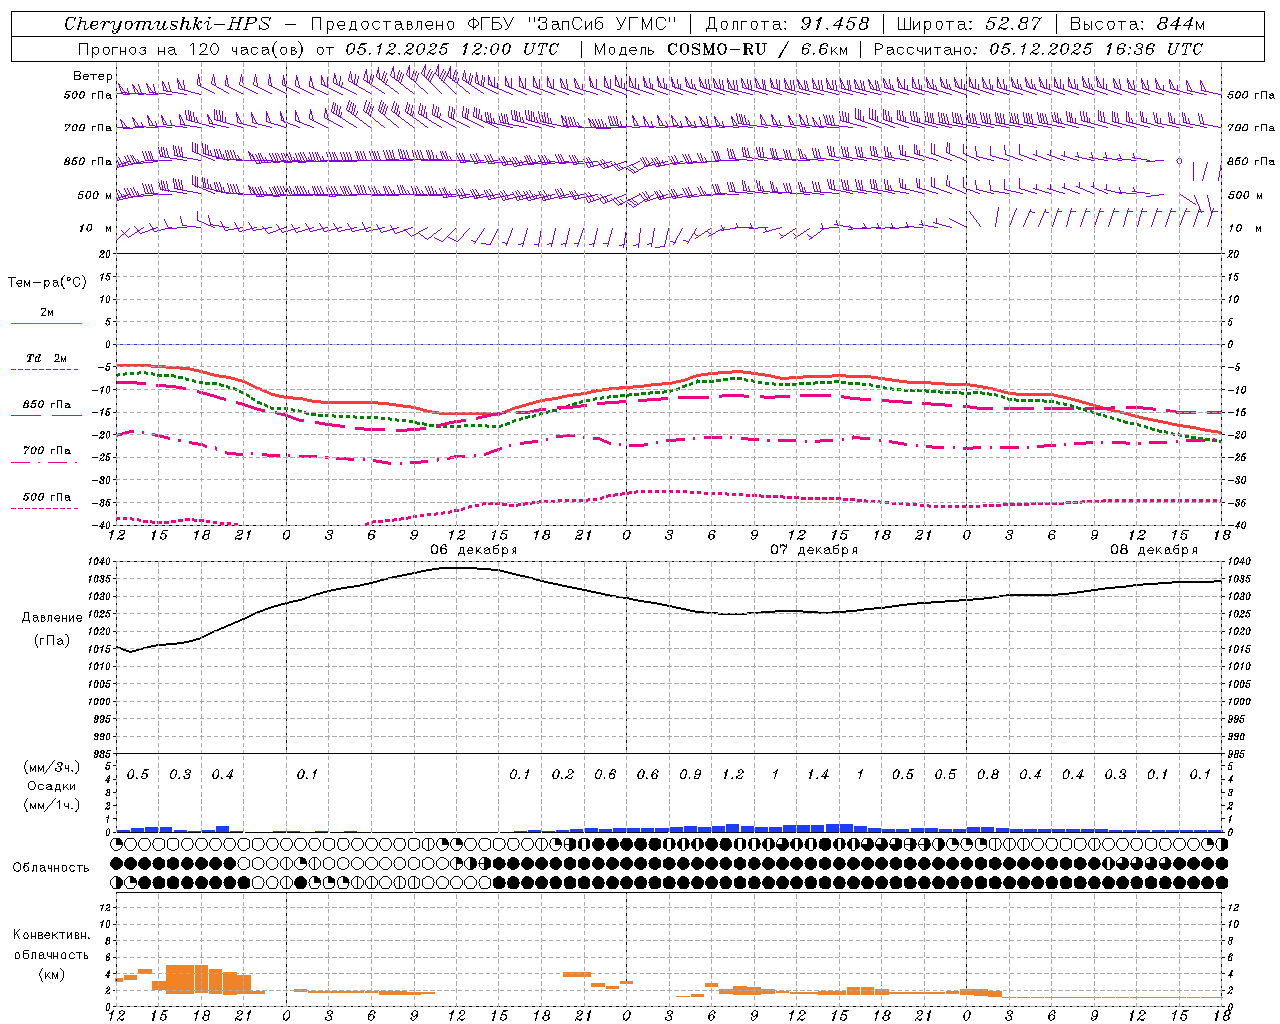Screen dimensions: 1280x1024
Task: Click the 1.2 precipitation value
Action: pos(733,774)
